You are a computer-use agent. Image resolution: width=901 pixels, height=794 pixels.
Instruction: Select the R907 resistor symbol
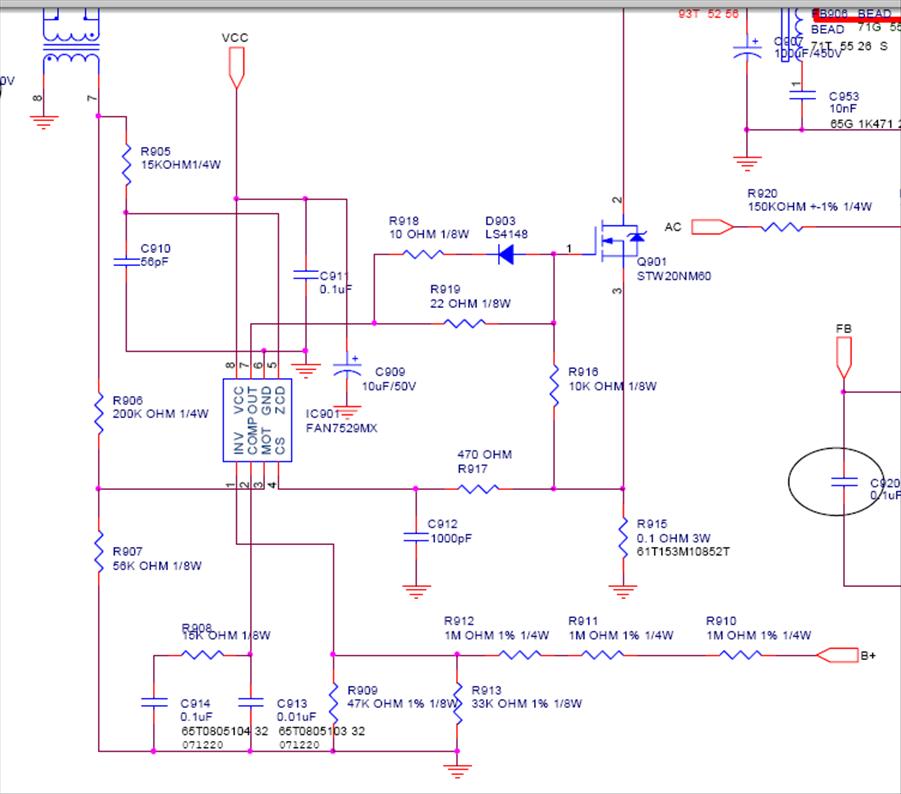[98, 552]
